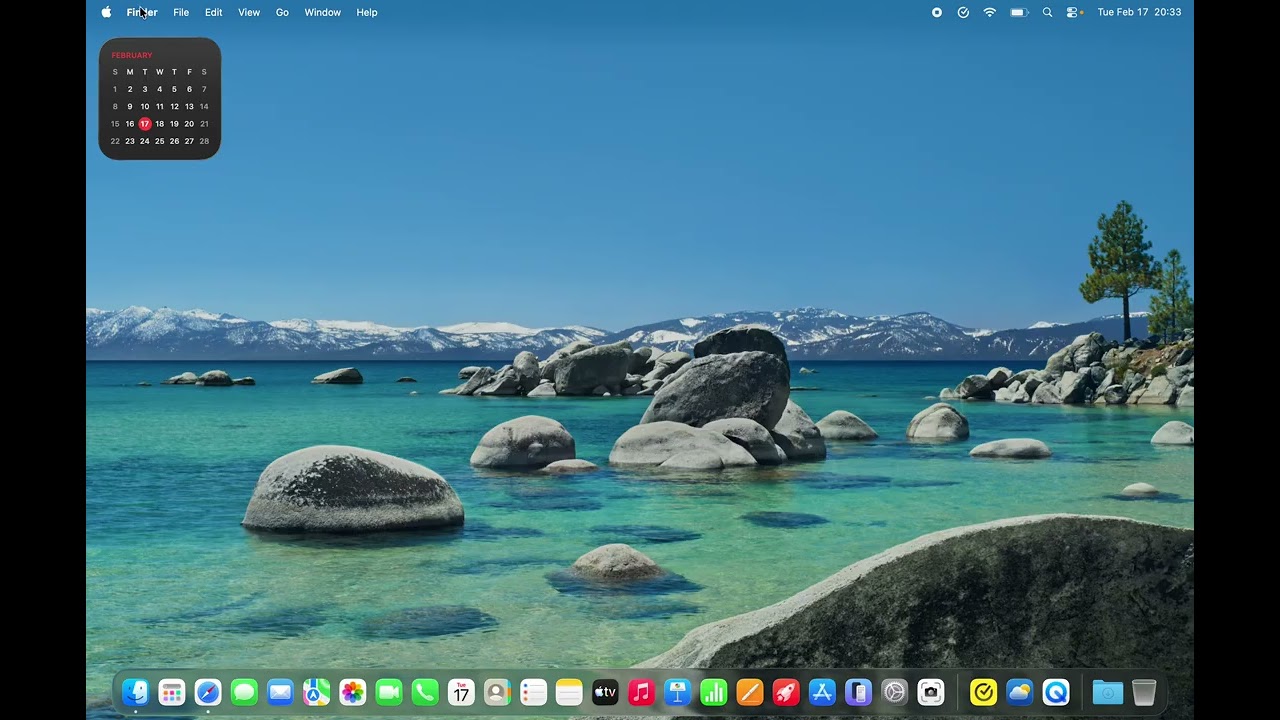Open the red rocket app icon
1280x720 pixels.
tap(786, 692)
